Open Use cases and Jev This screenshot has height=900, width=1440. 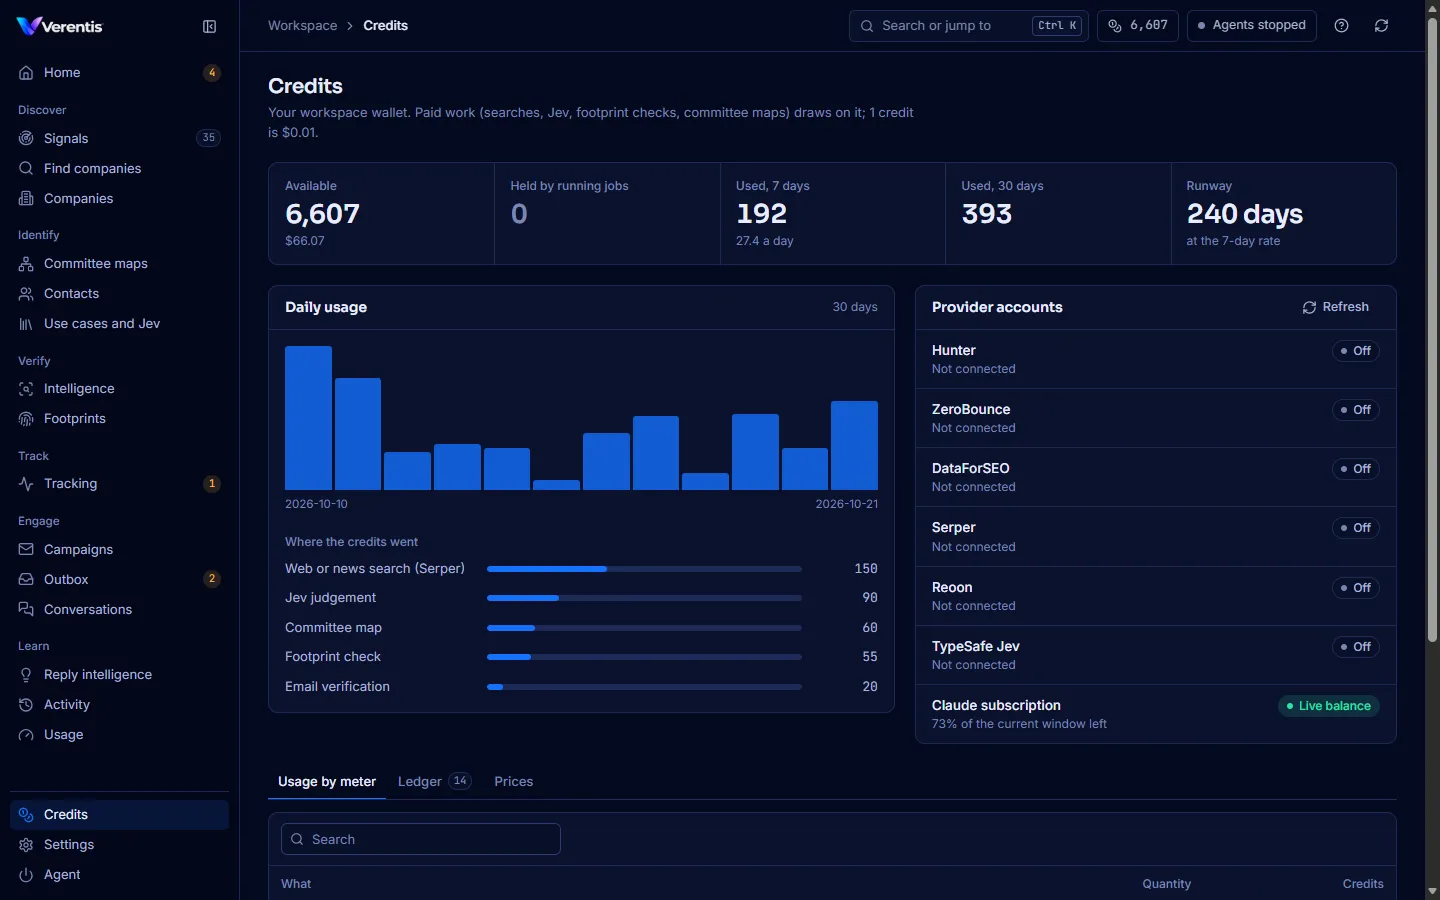point(119,323)
